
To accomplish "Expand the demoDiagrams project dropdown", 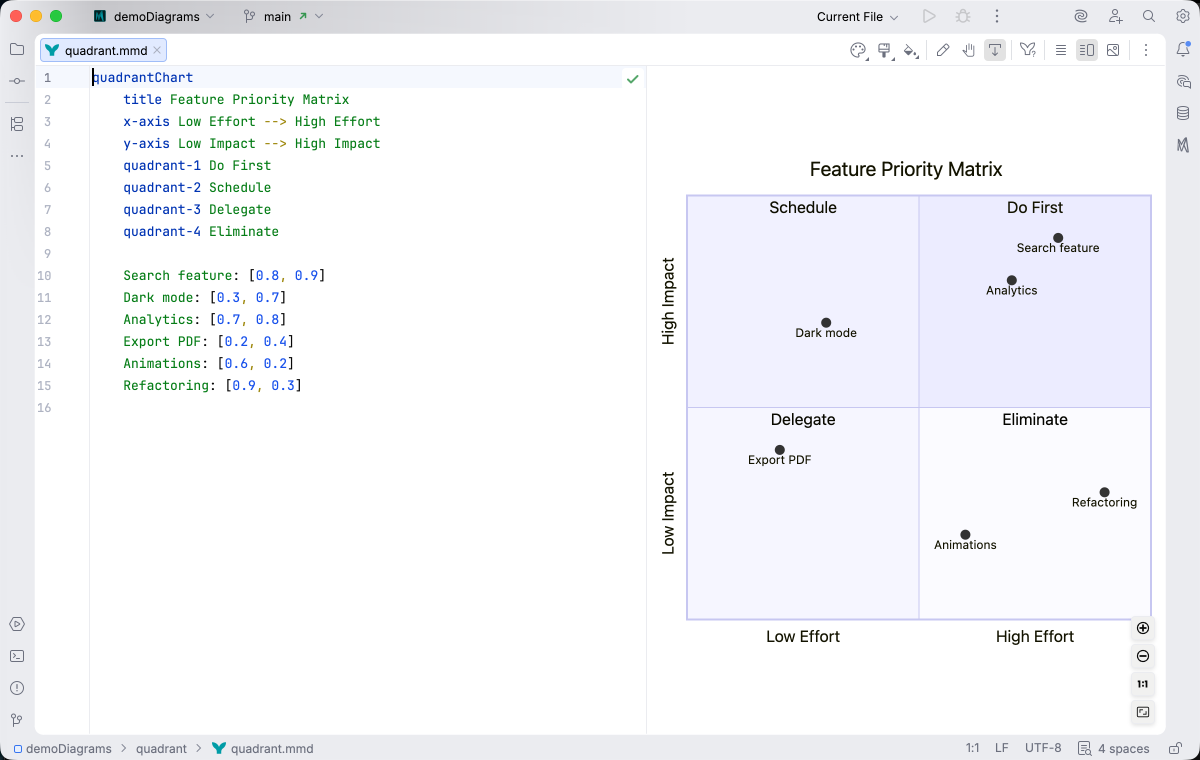I will click(154, 16).
